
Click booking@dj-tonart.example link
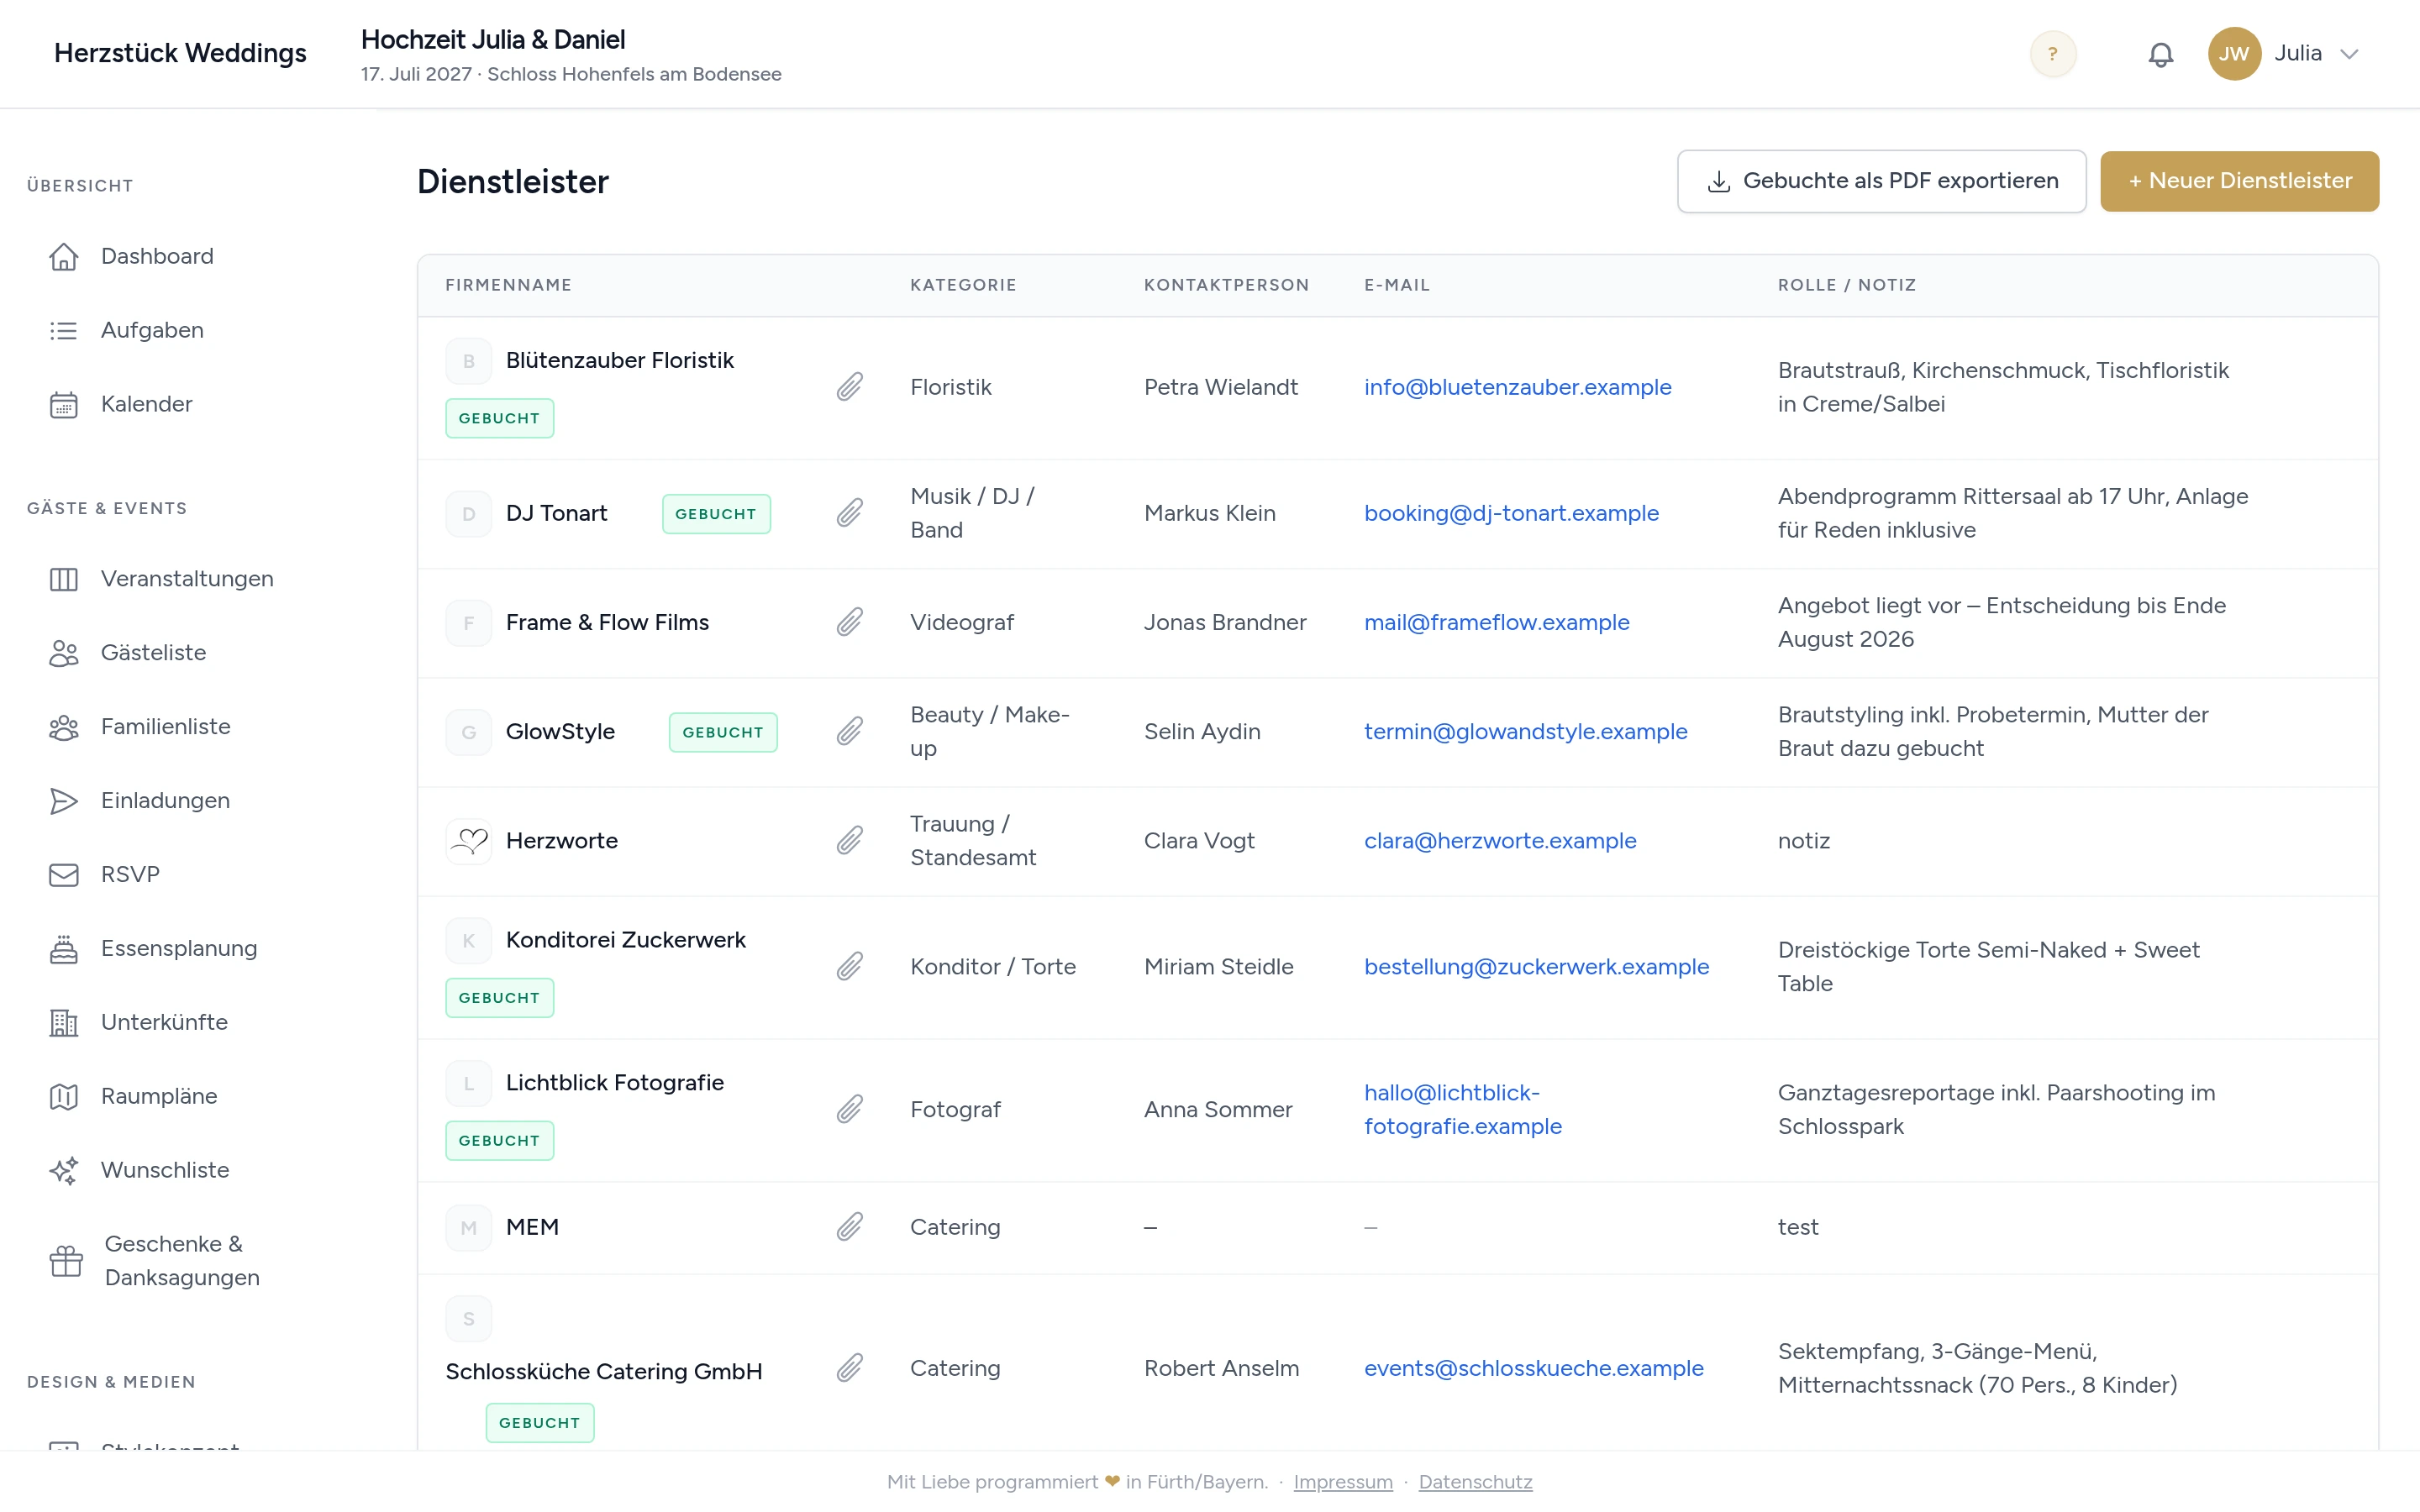coord(1511,513)
